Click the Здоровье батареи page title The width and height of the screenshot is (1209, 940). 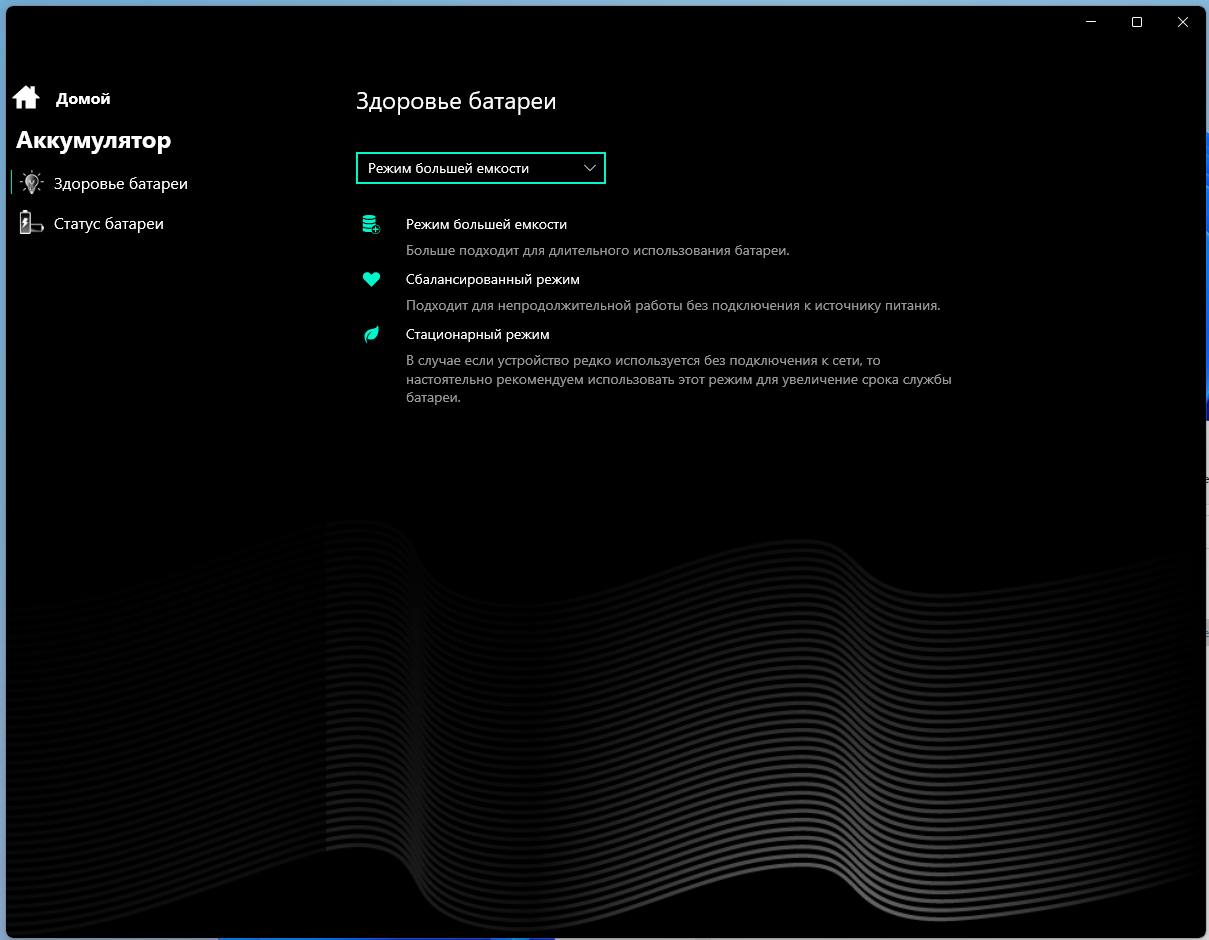pos(456,101)
